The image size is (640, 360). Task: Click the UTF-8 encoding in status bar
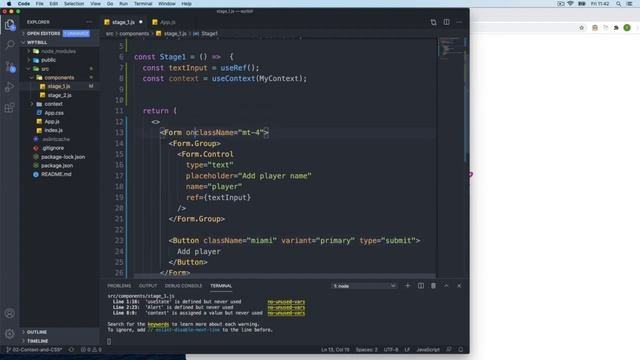coord(391,350)
